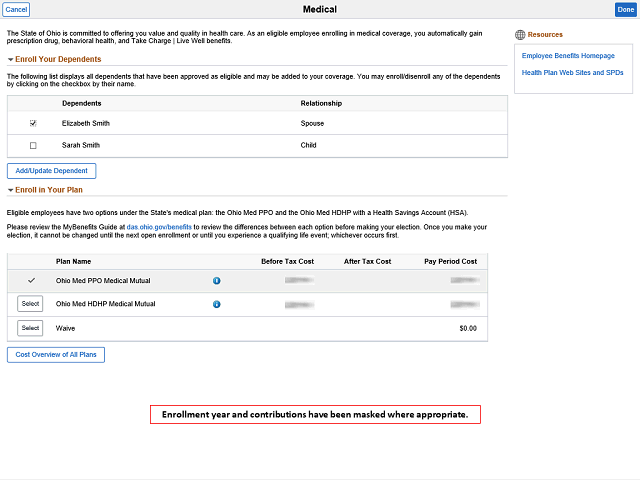640x480 pixels.
Task: Uncheck Elizabeth Smith dependent checkbox
Action: pos(33,123)
